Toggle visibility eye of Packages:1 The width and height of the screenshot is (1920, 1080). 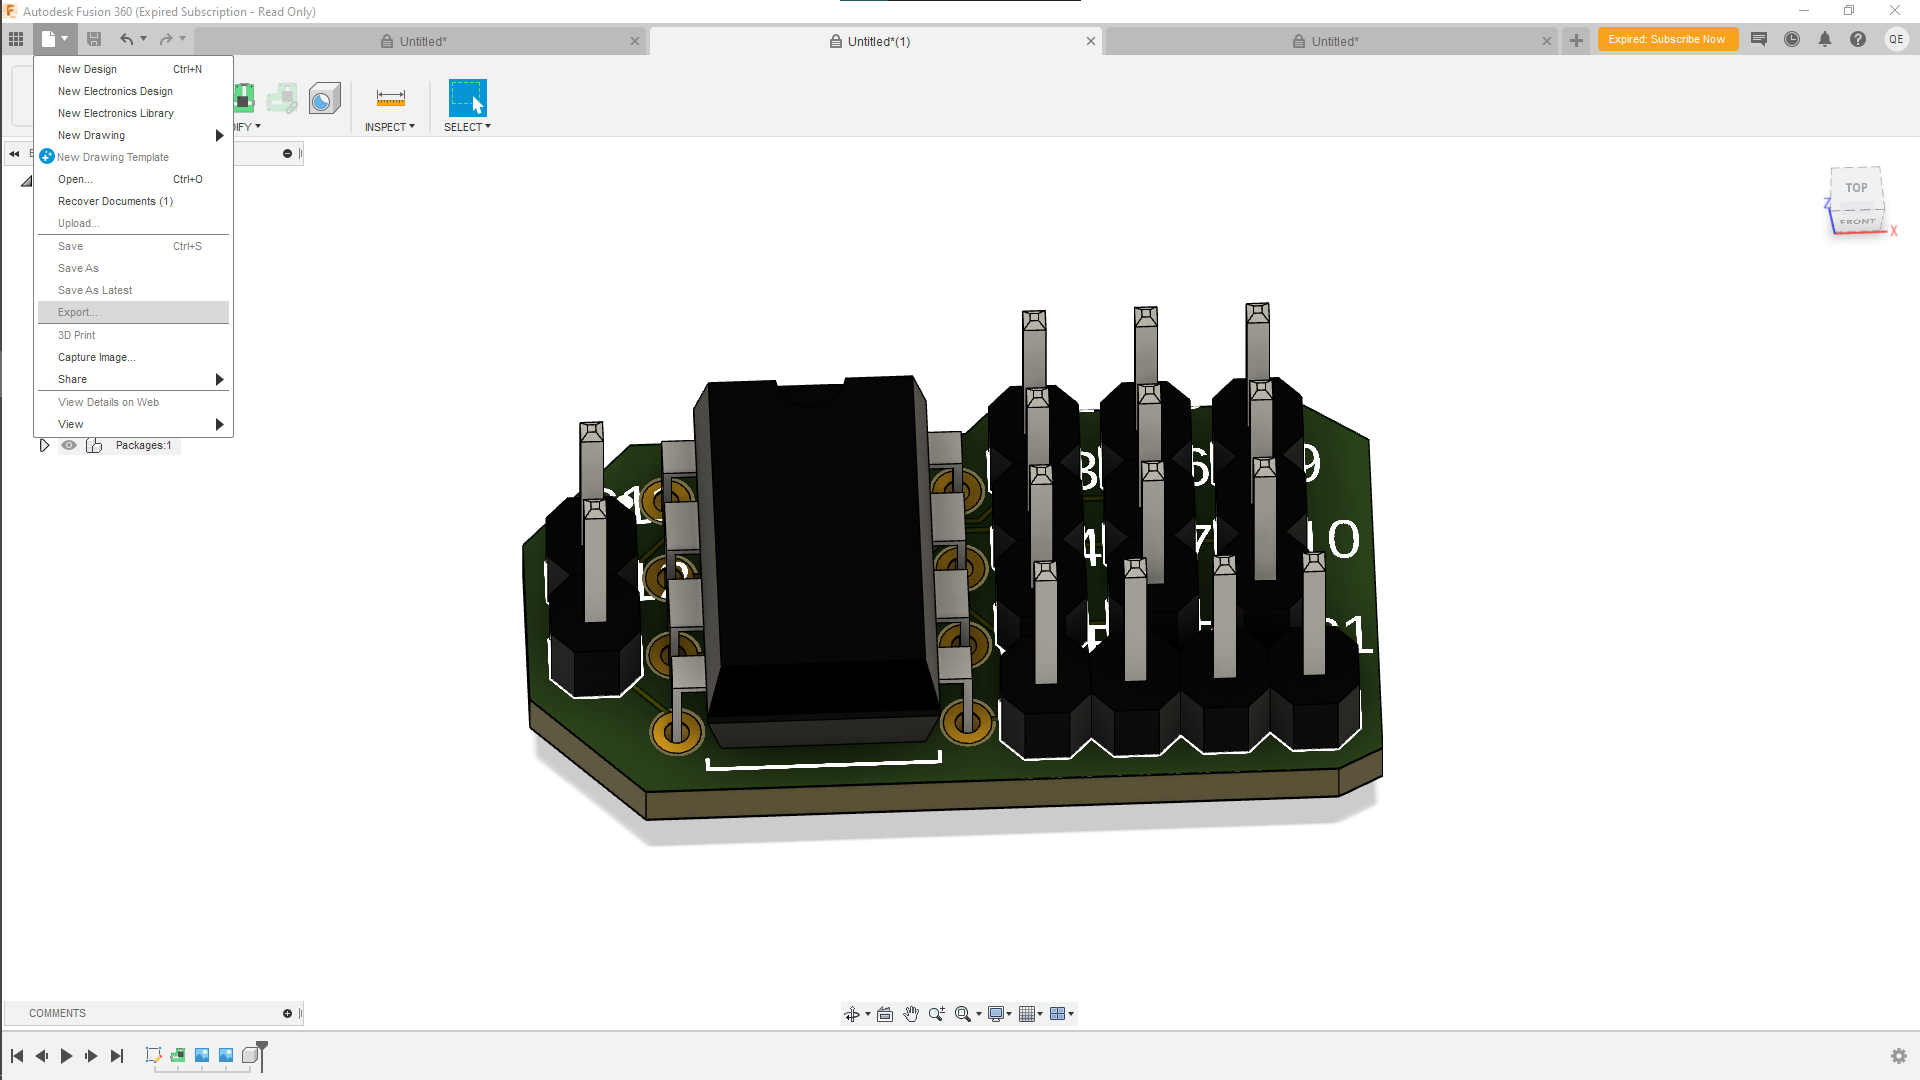click(69, 445)
